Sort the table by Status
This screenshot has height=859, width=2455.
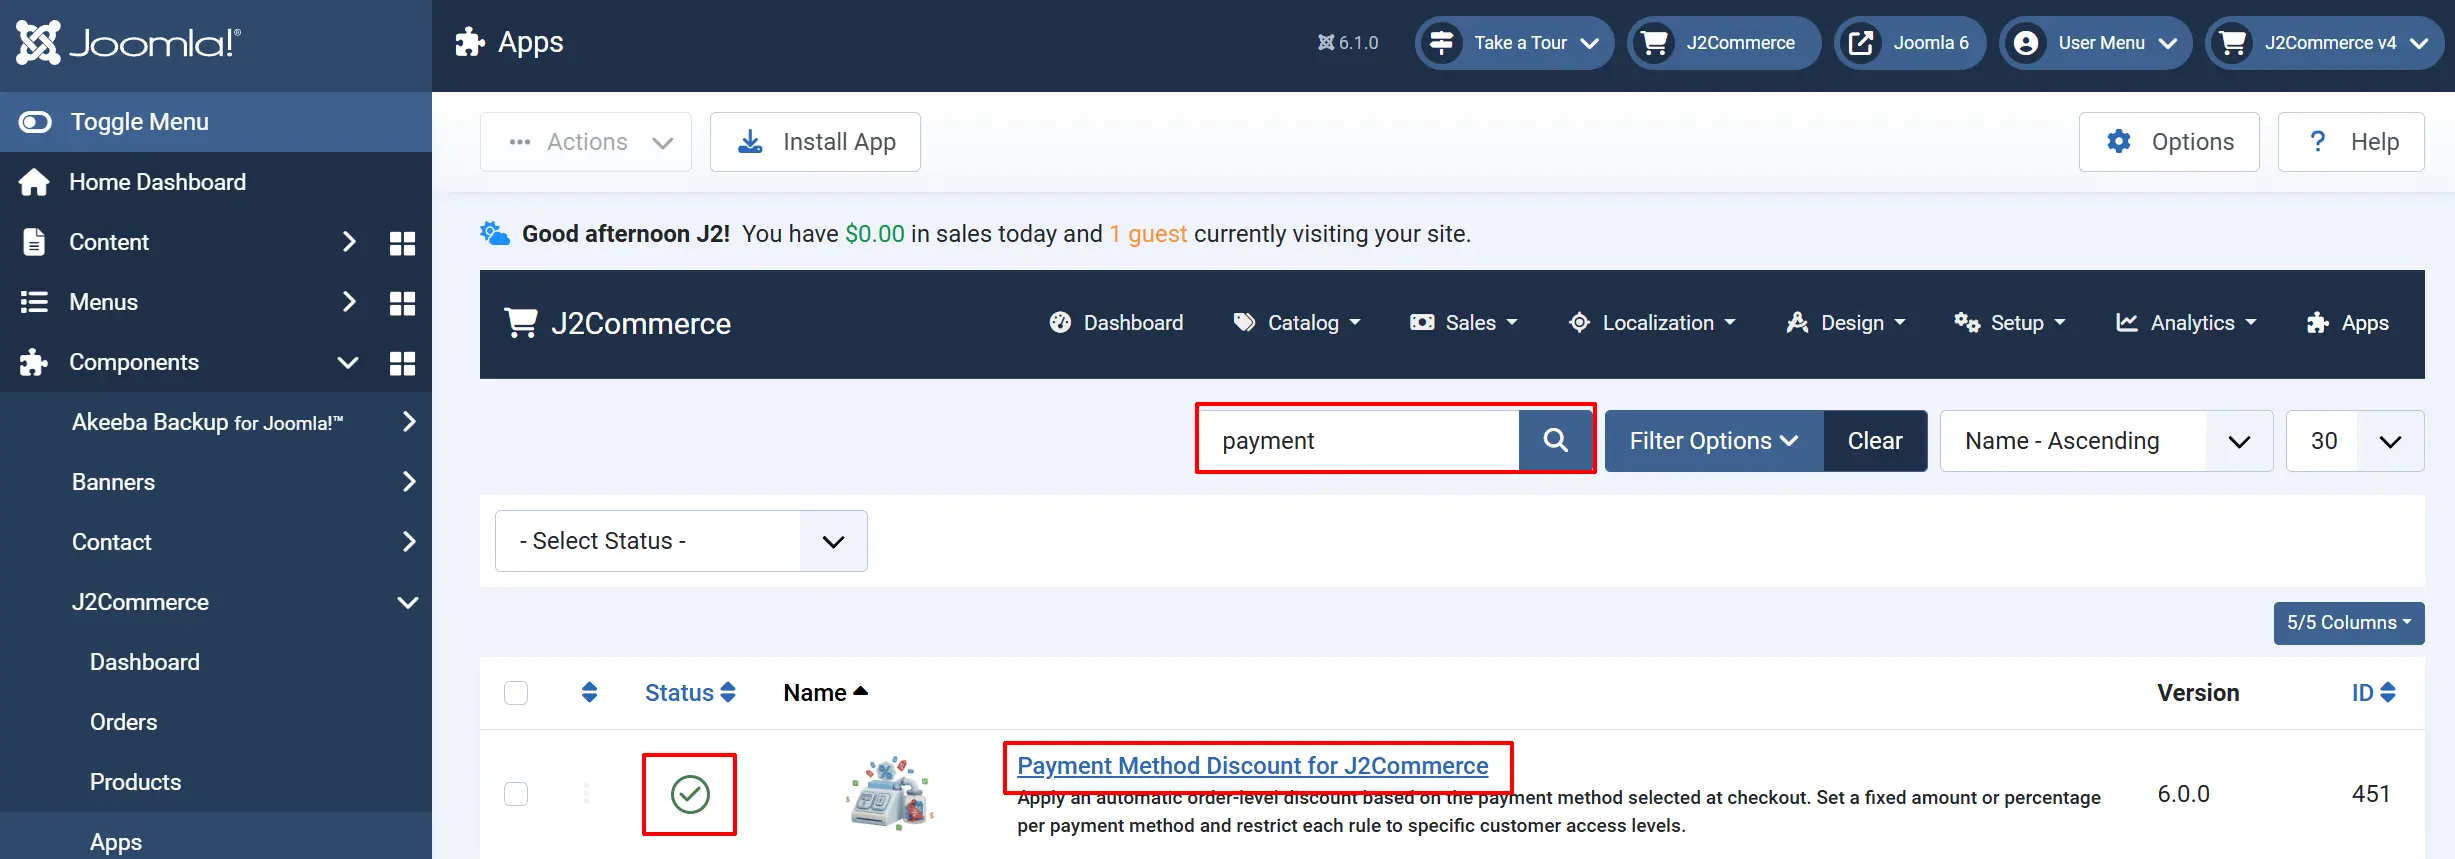690,693
